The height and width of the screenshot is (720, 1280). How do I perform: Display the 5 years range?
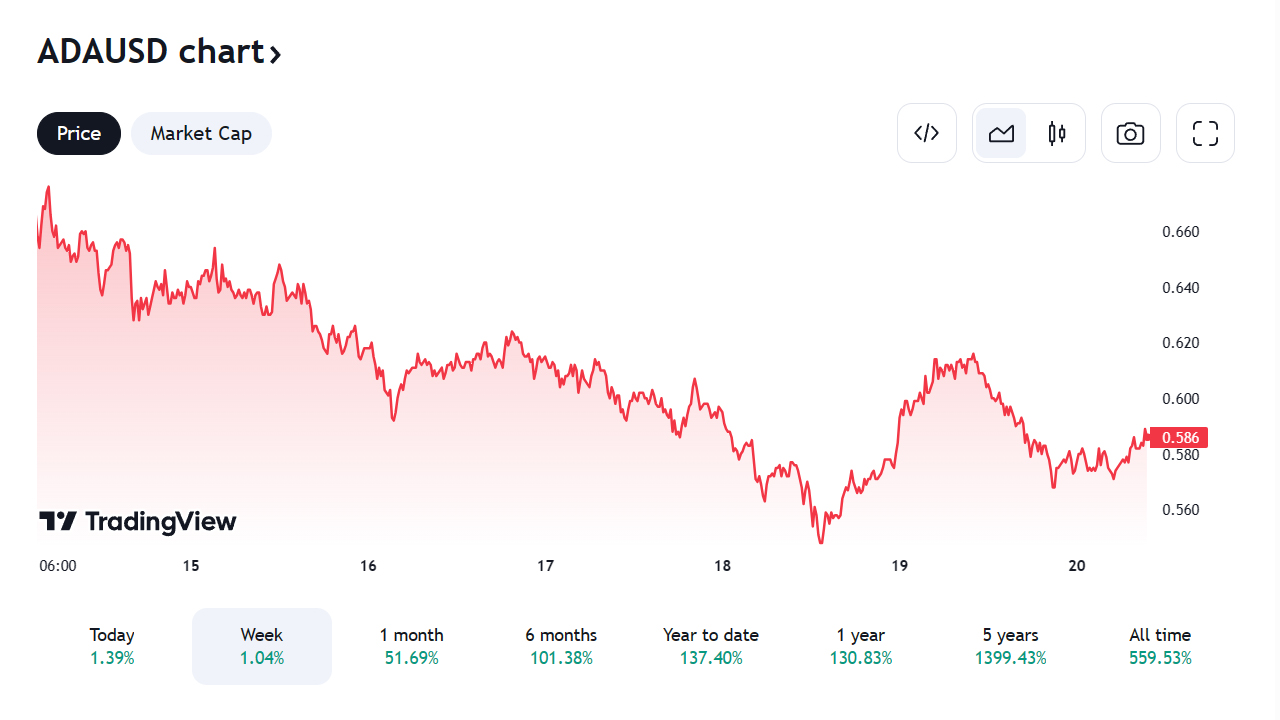(1011, 646)
